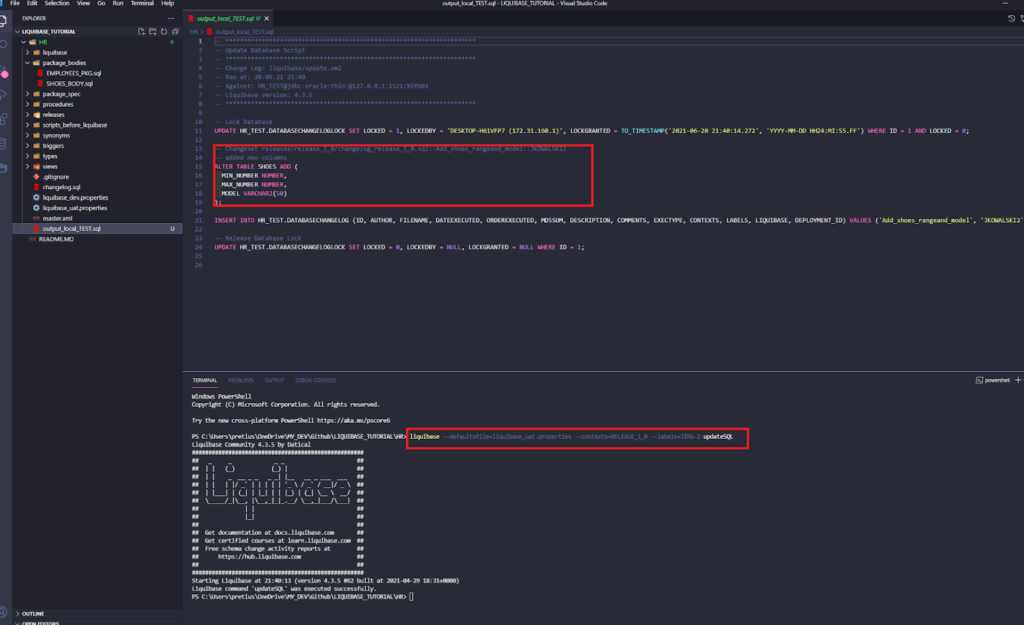This screenshot has width=1024, height=625.
Task: Open the File menu
Action: tap(15, 3)
